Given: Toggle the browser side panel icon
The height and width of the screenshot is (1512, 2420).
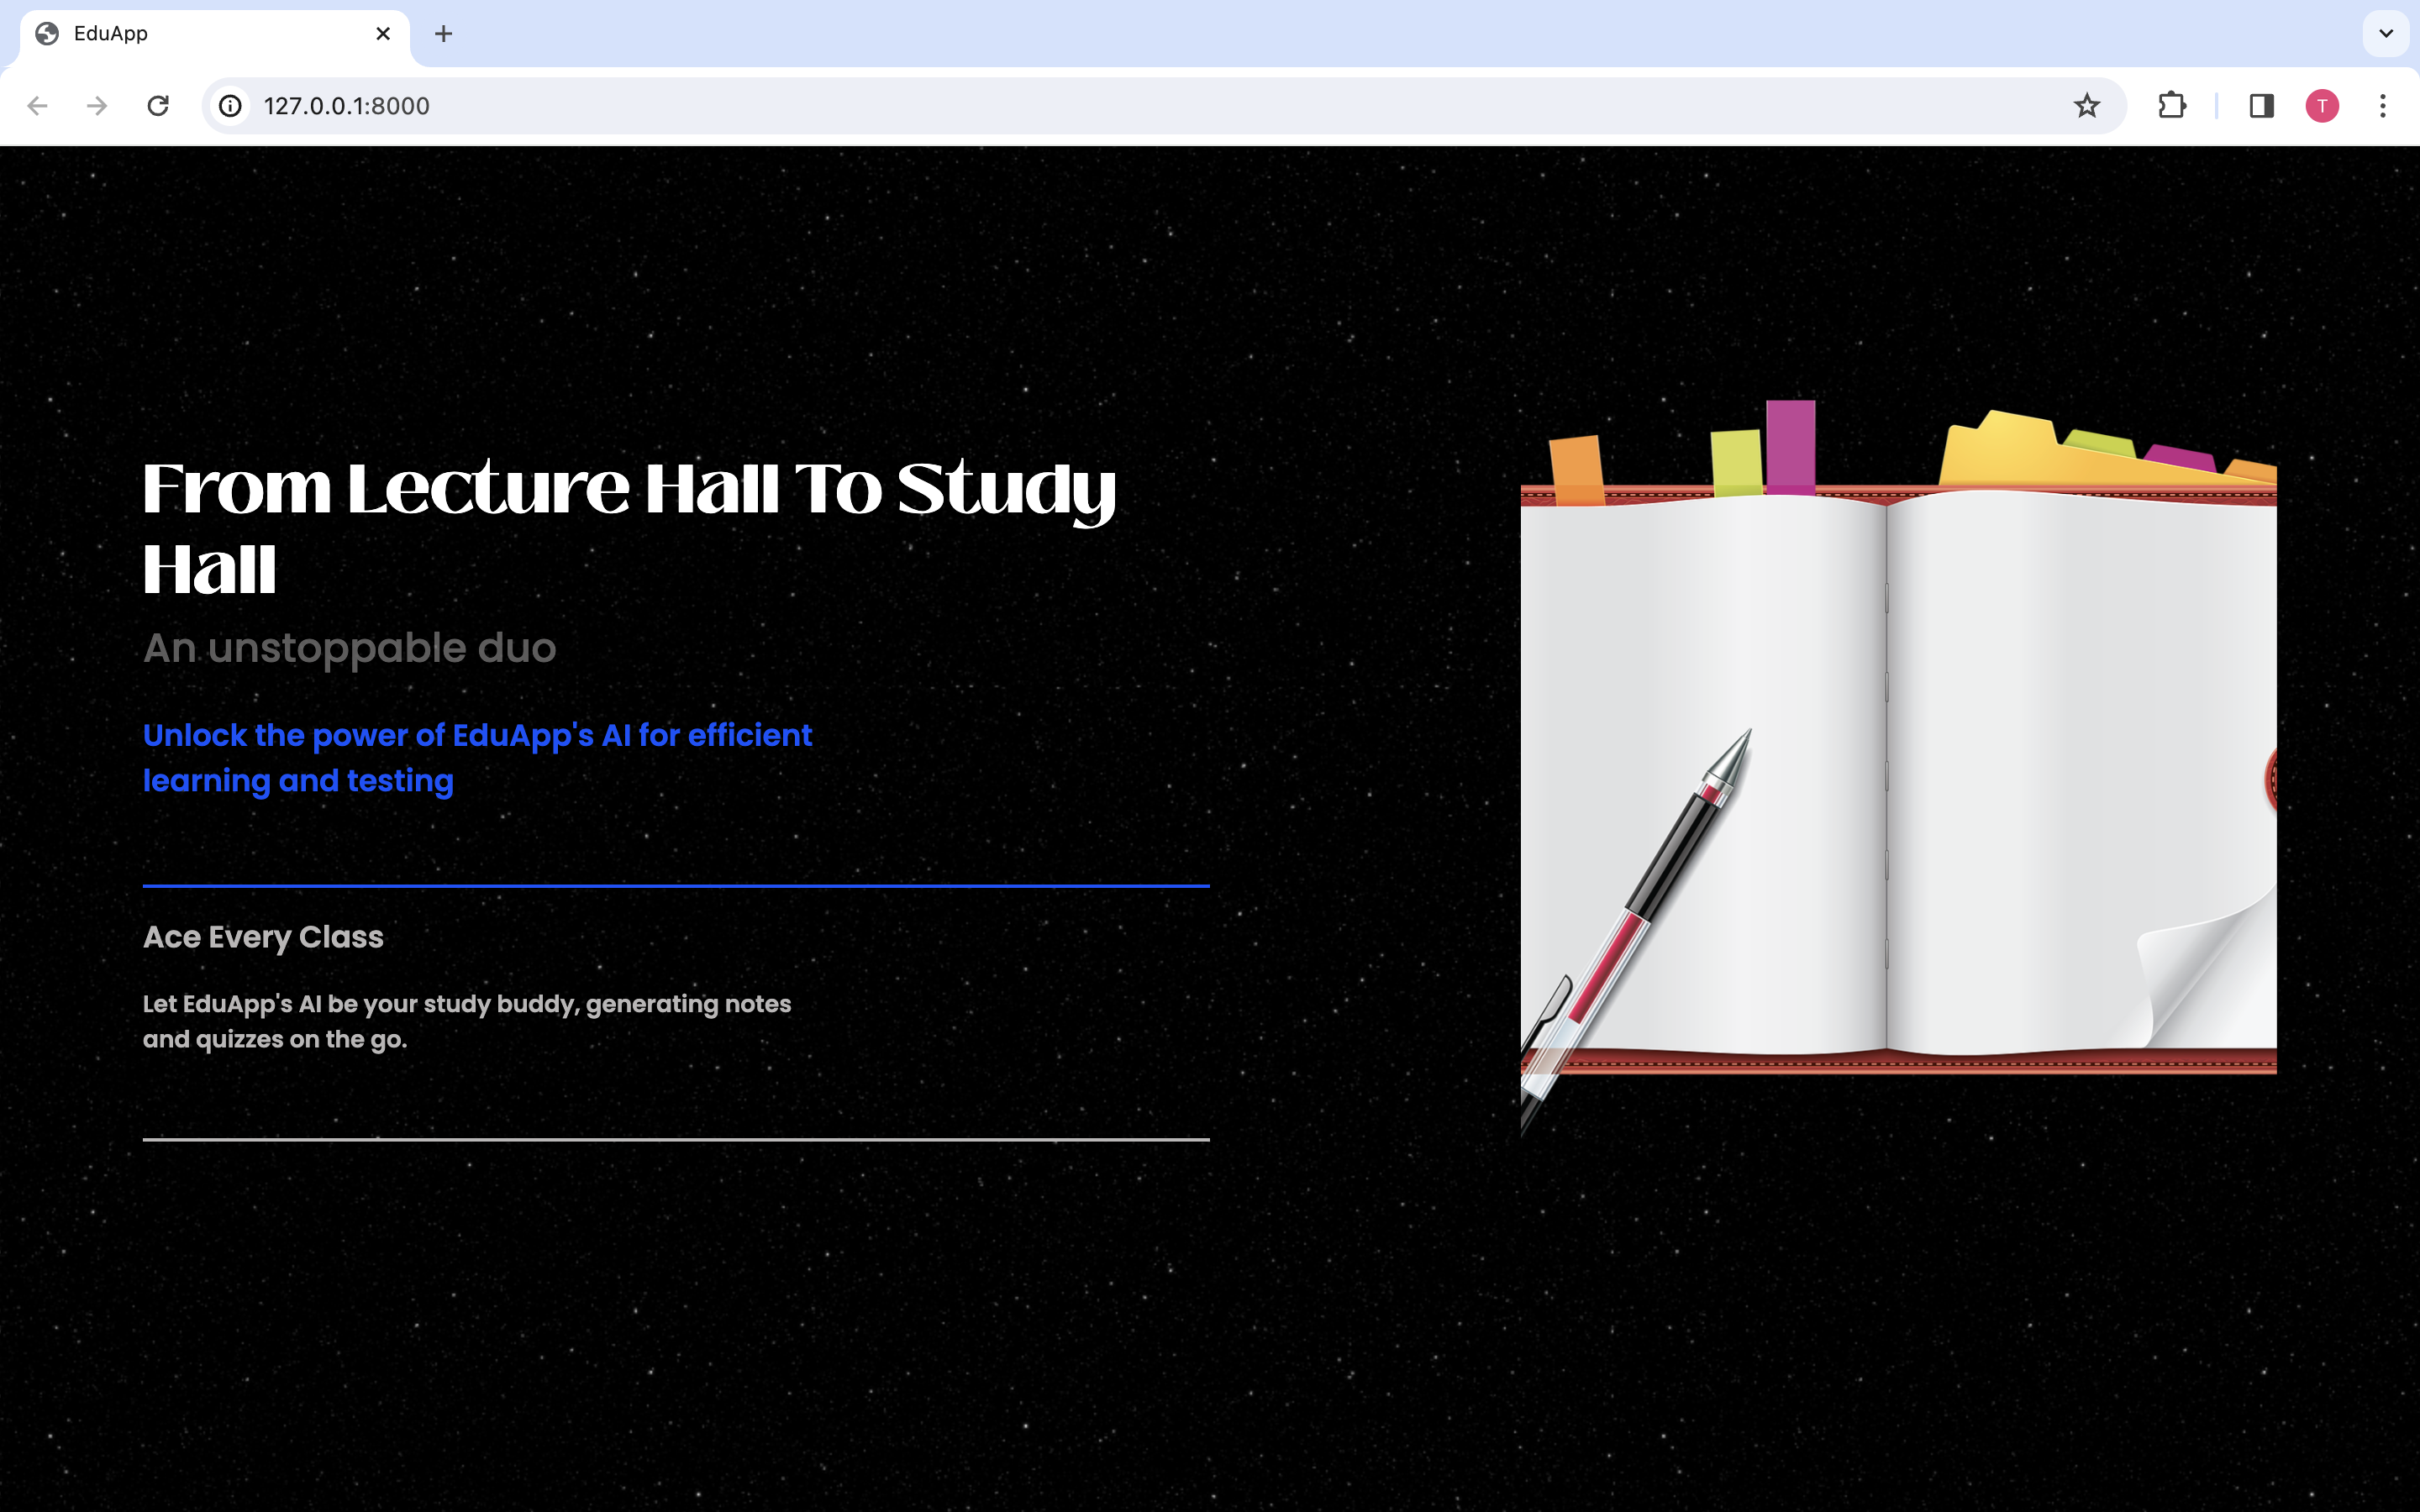Looking at the screenshot, I should click(2261, 106).
